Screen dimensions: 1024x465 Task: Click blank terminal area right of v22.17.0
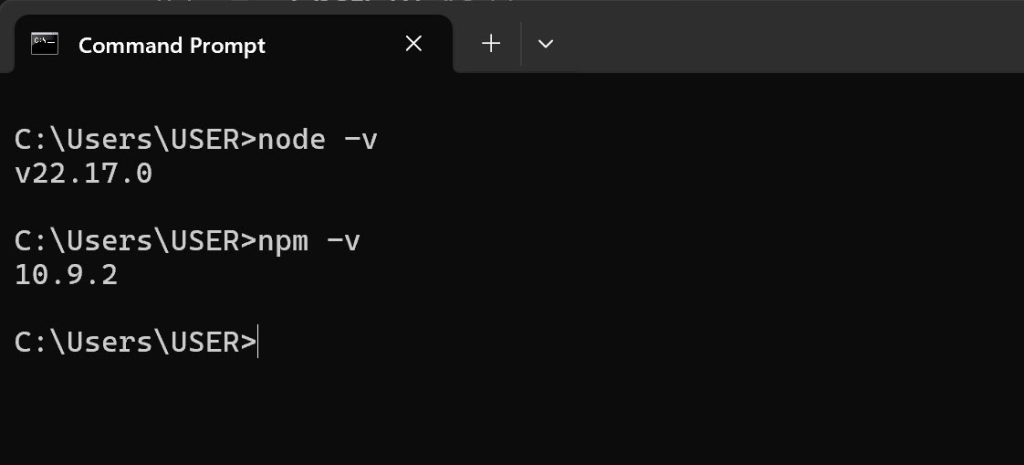tap(588, 174)
